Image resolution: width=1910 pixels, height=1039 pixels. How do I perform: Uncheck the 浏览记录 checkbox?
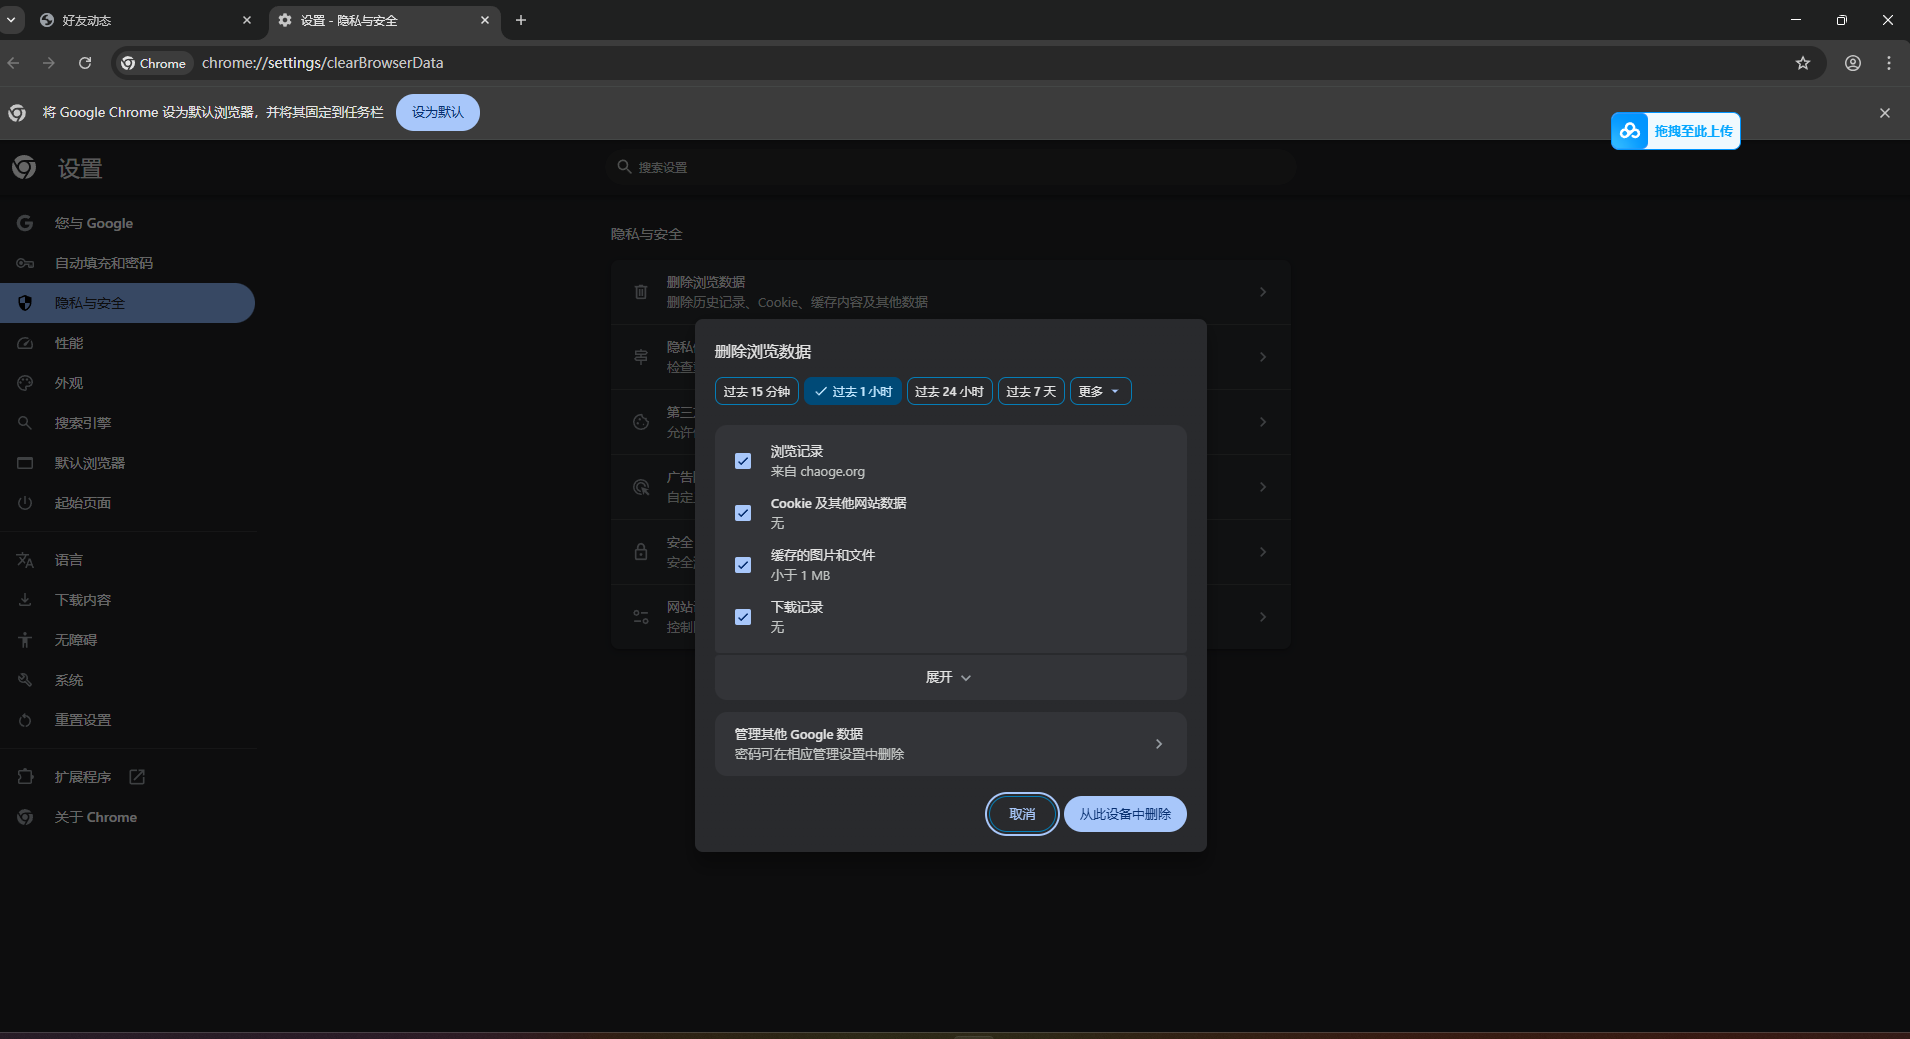[x=743, y=461]
